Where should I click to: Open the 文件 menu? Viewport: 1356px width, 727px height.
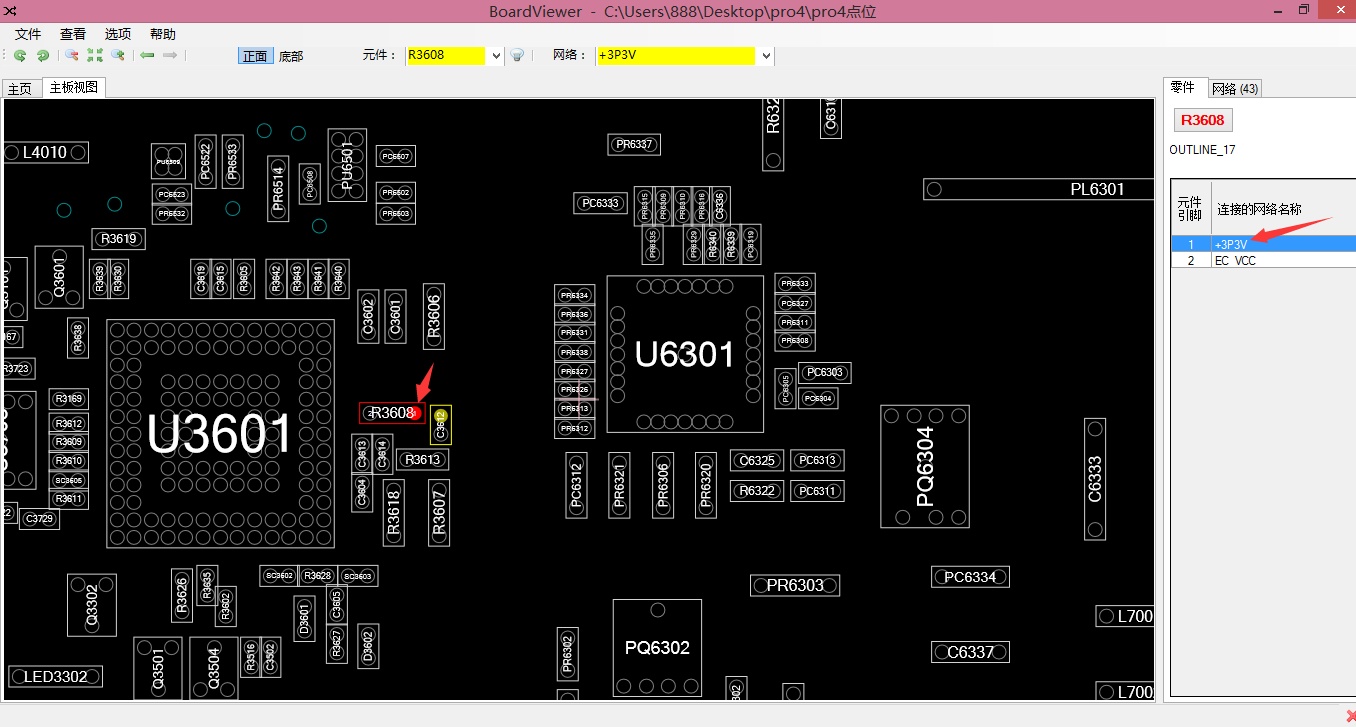28,34
